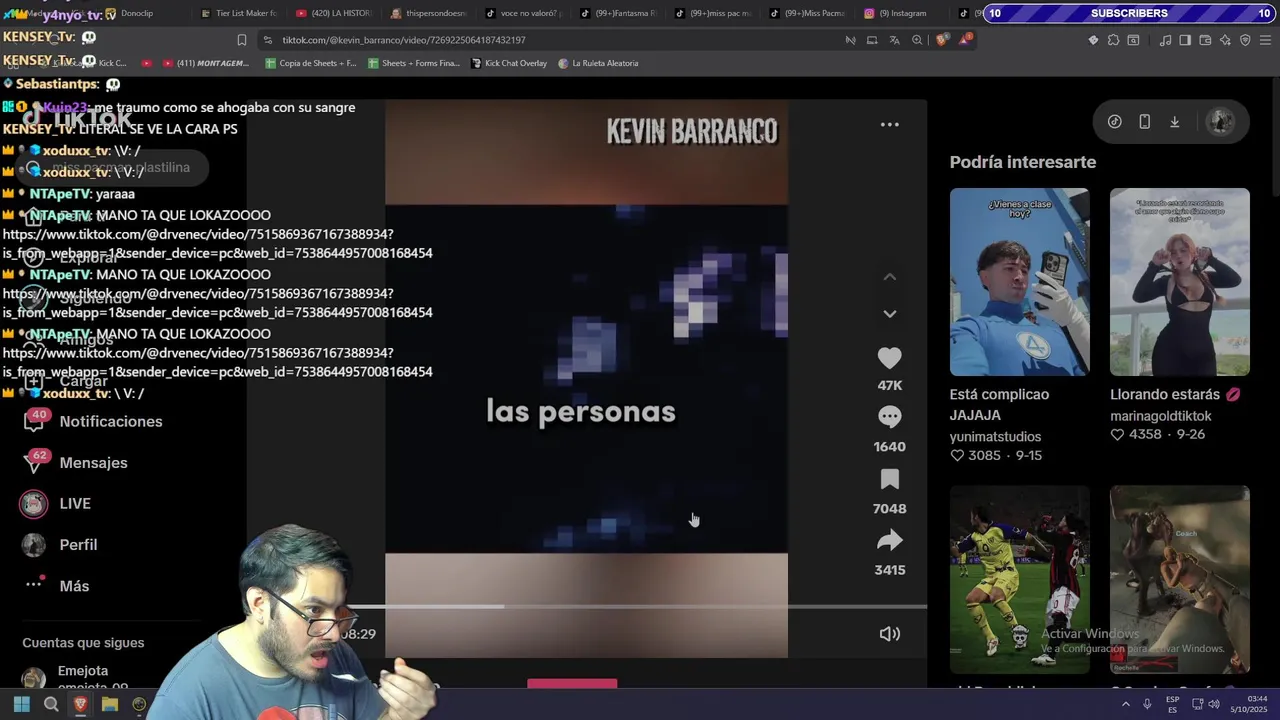This screenshot has height=720, width=1280.
Task: Mute the video with speaker icon
Action: pos(889,634)
